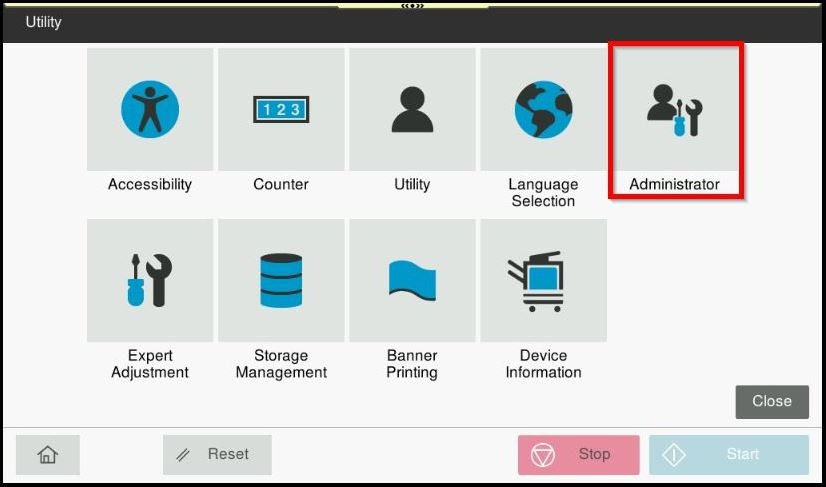Open the Device Information copier icon
Screen dimensions: 826x487
[543, 280]
